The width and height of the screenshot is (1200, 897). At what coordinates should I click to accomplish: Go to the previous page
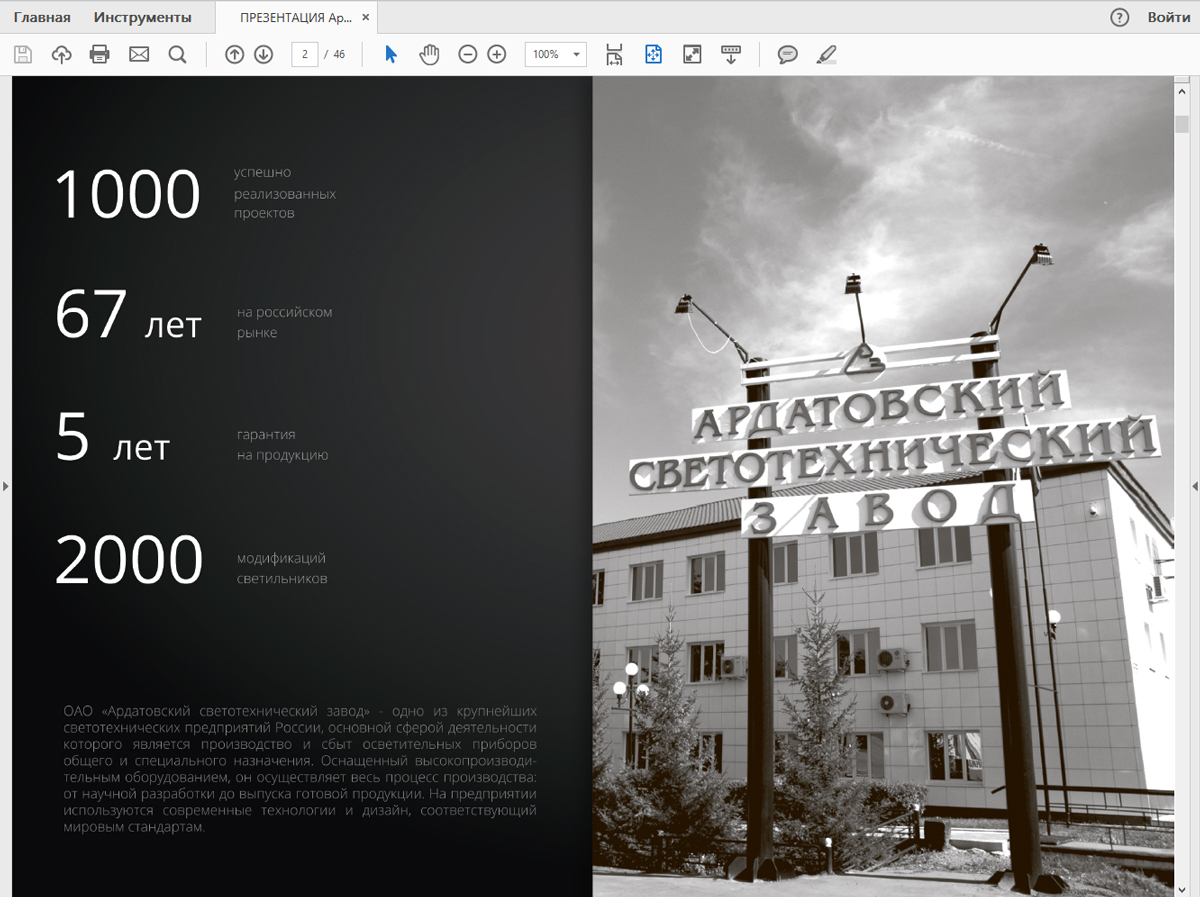(233, 54)
